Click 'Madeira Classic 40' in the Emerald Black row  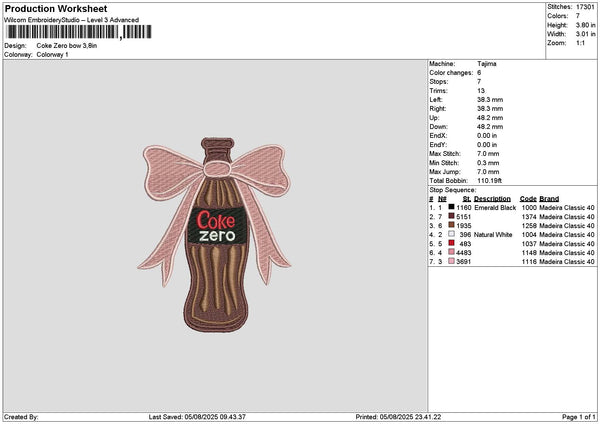(x=567, y=208)
